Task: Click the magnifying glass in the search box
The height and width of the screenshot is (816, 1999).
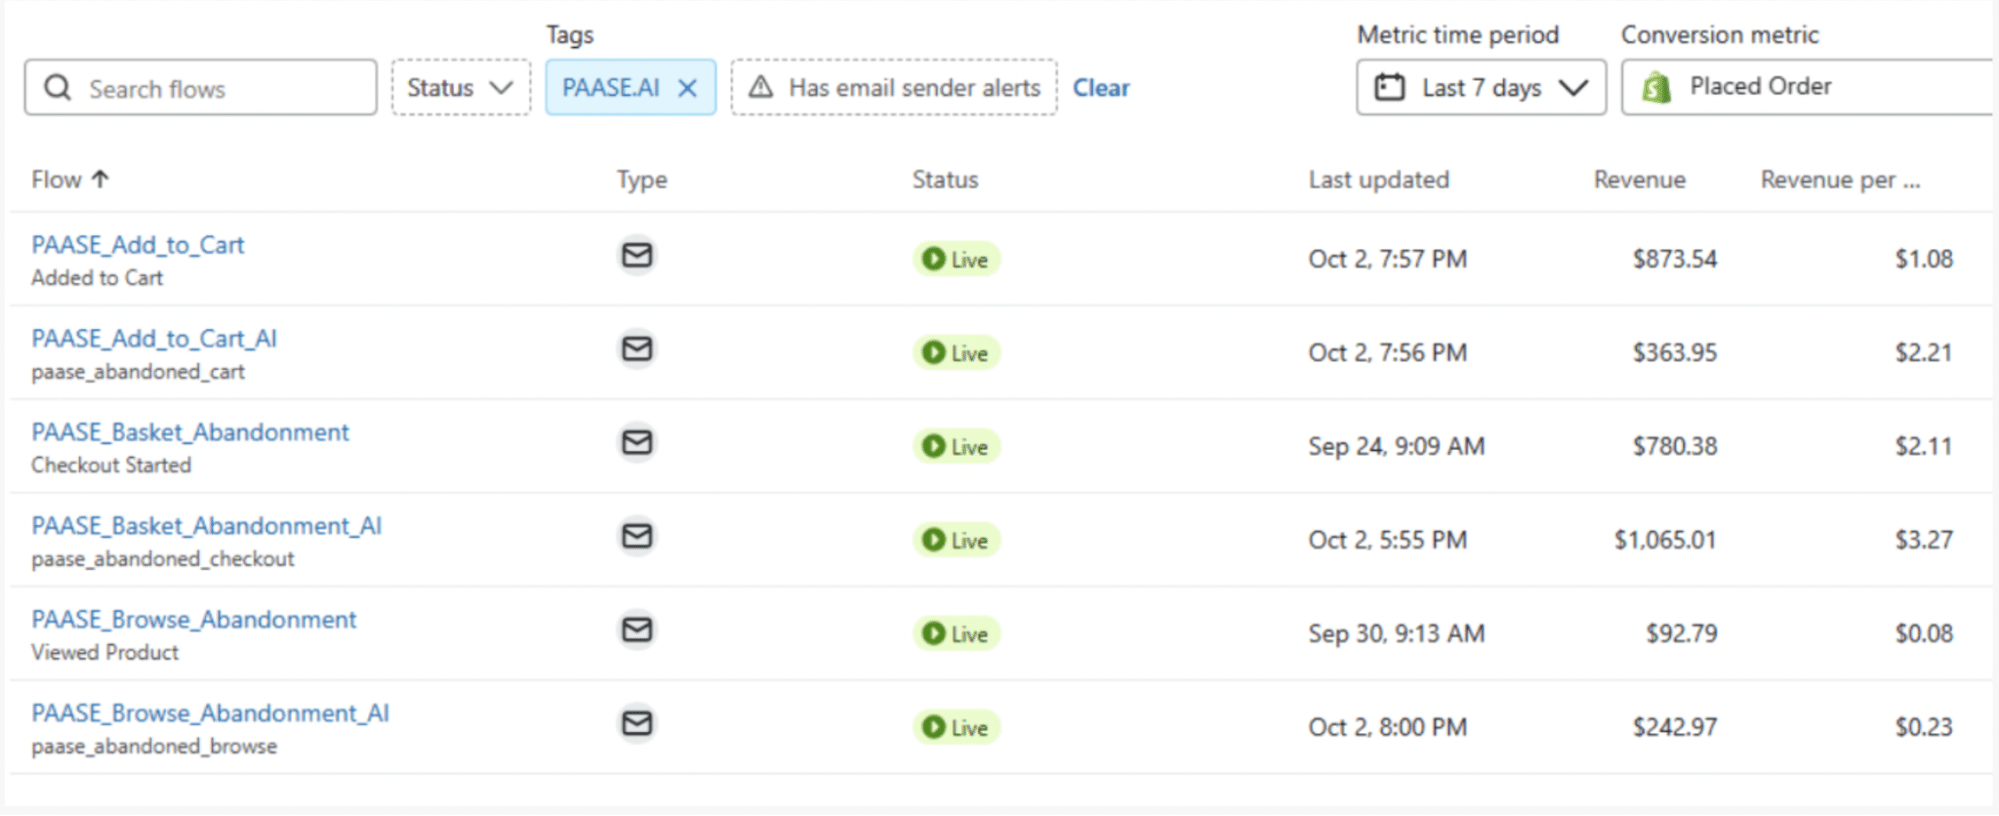Action: click(x=57, y=87)
